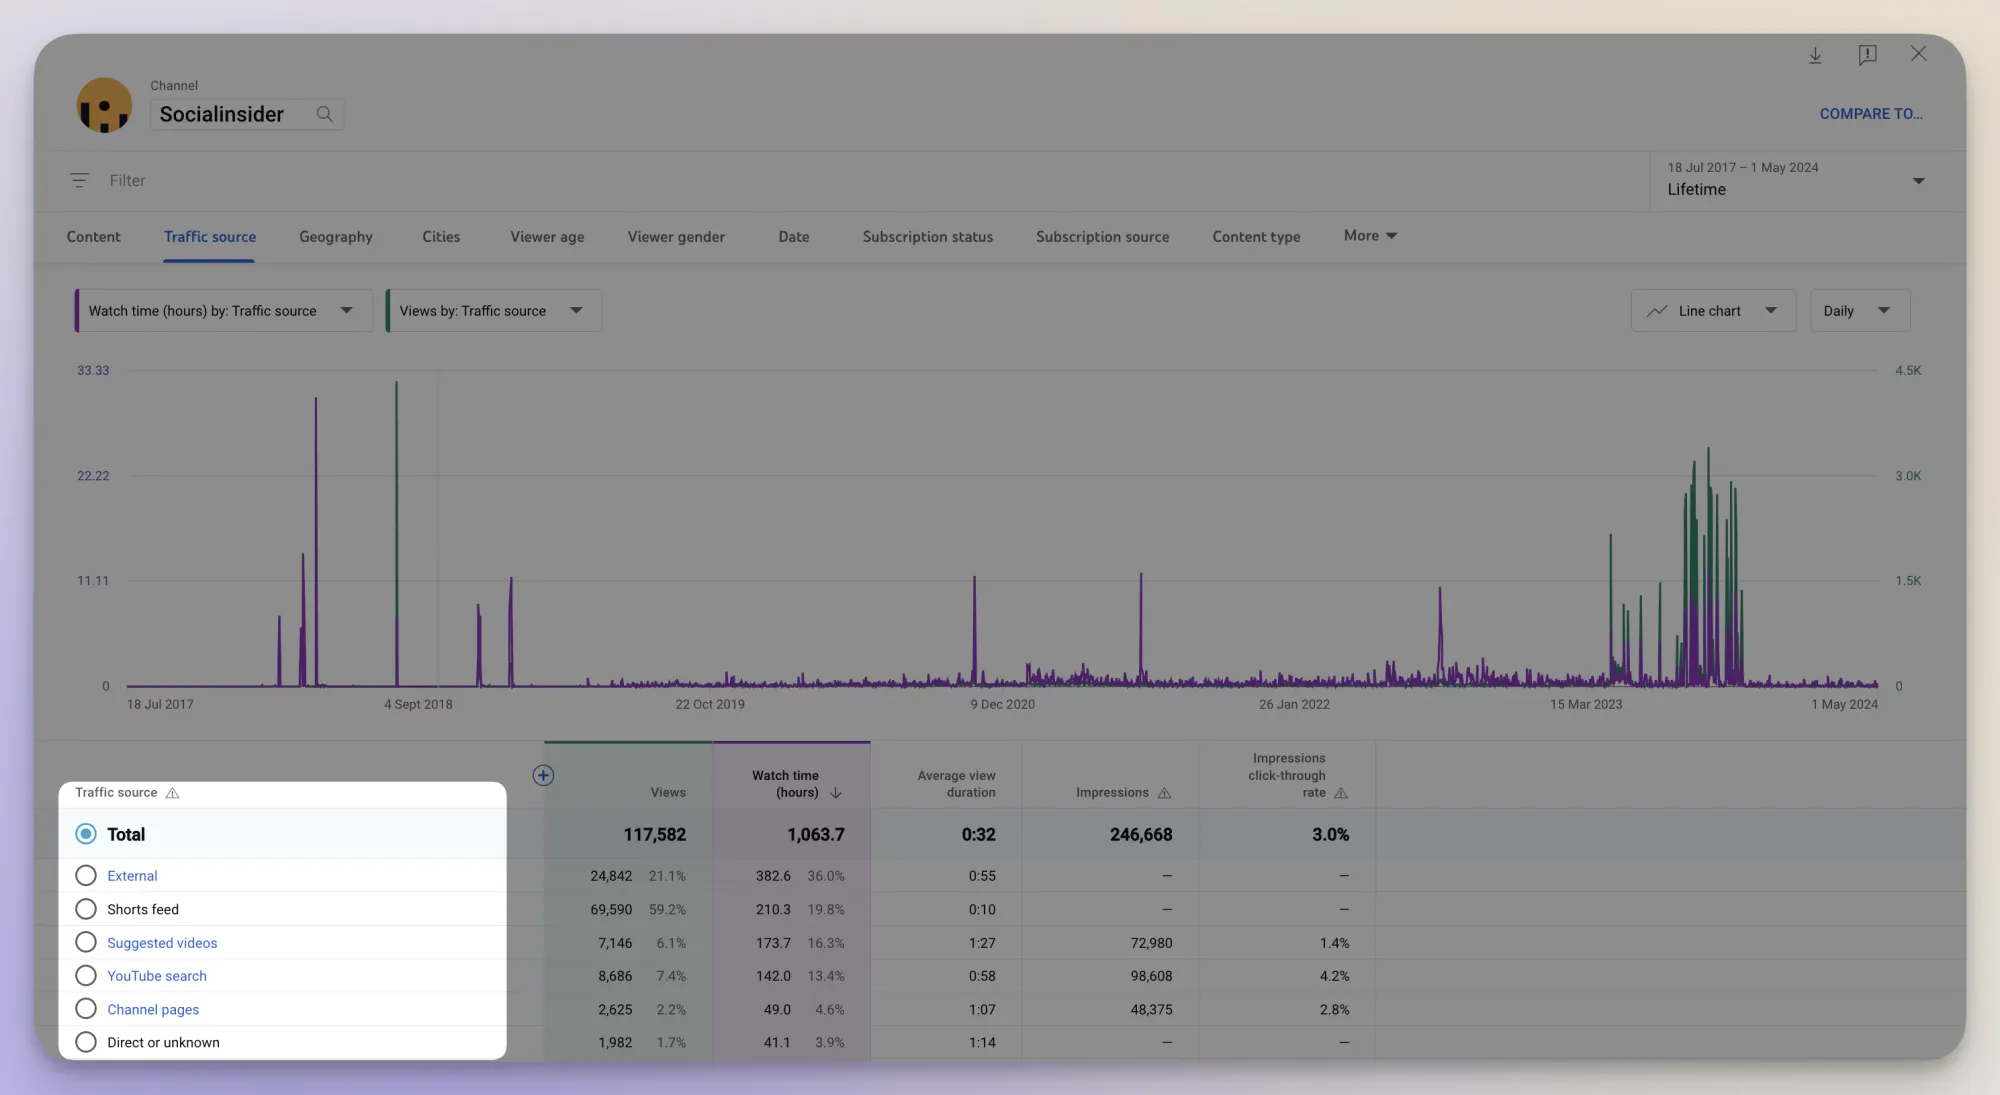The height and width of the screenshot is (1095, 2000).
Task: Click YouTube search impressions value 98,608
Action: click(x=1151, y=976)
